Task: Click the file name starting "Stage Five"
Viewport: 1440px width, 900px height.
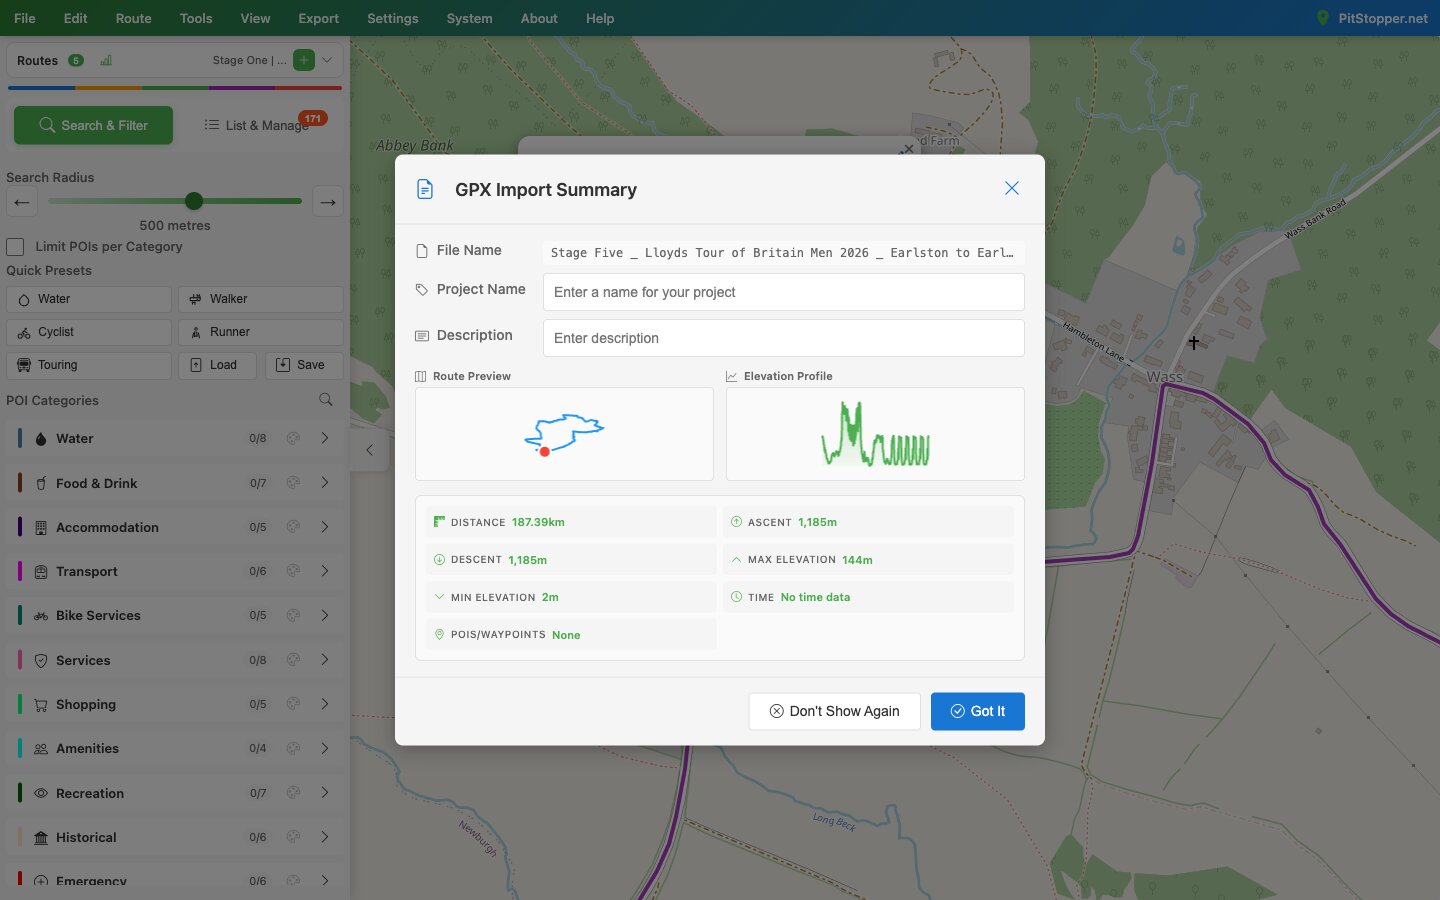Action: pos(783,253)
